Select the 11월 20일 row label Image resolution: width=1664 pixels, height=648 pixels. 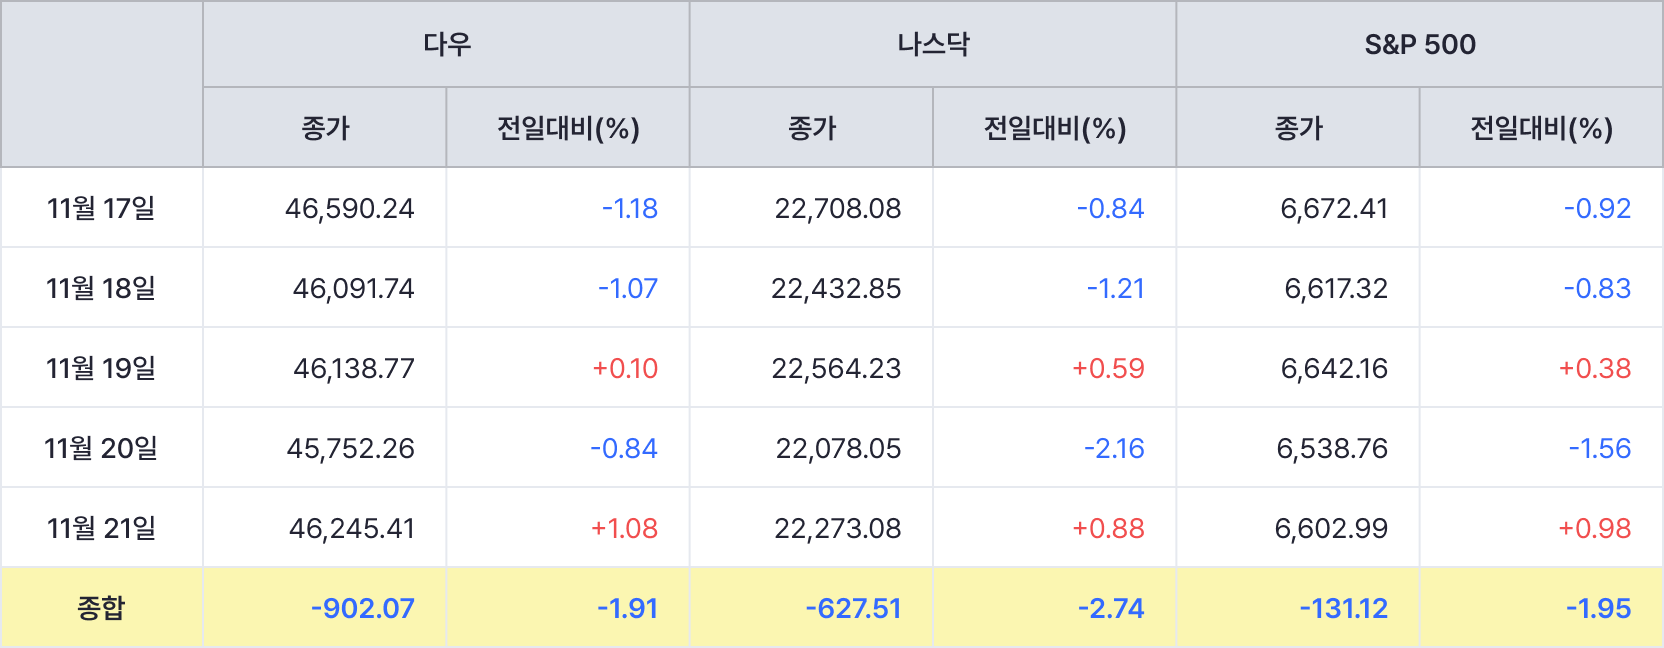[101, 448]
